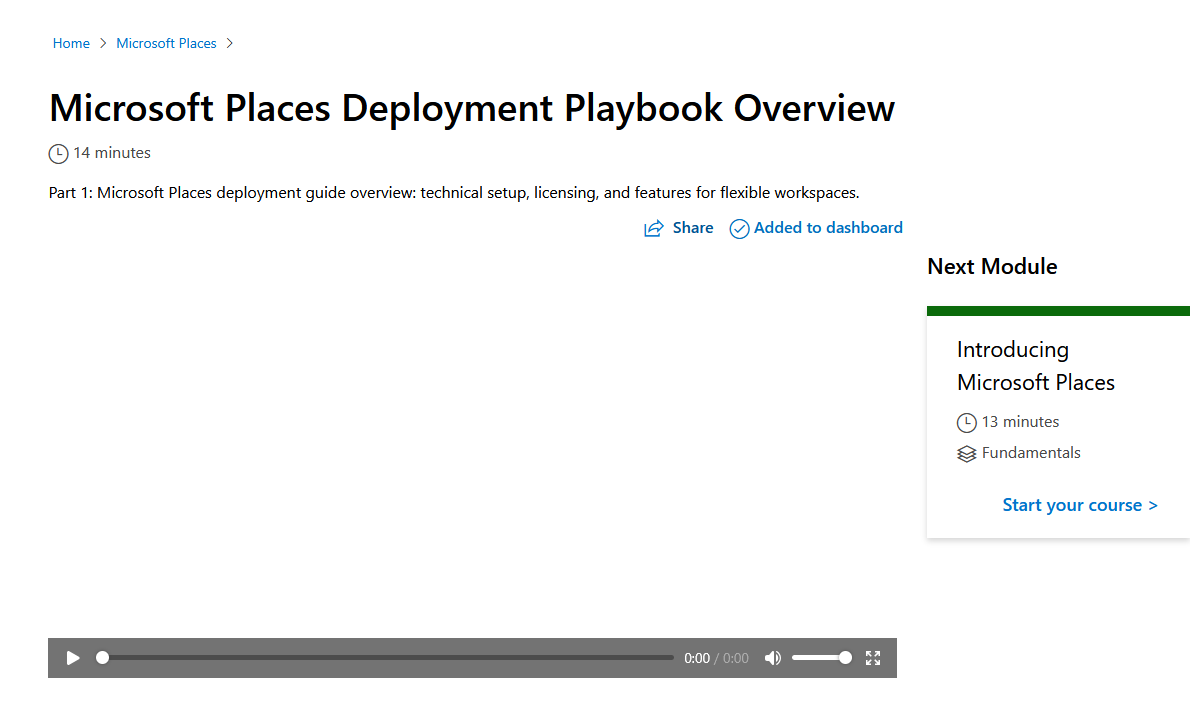1190x702 pixels.
Task: Click the Share button
Action: 678,228
